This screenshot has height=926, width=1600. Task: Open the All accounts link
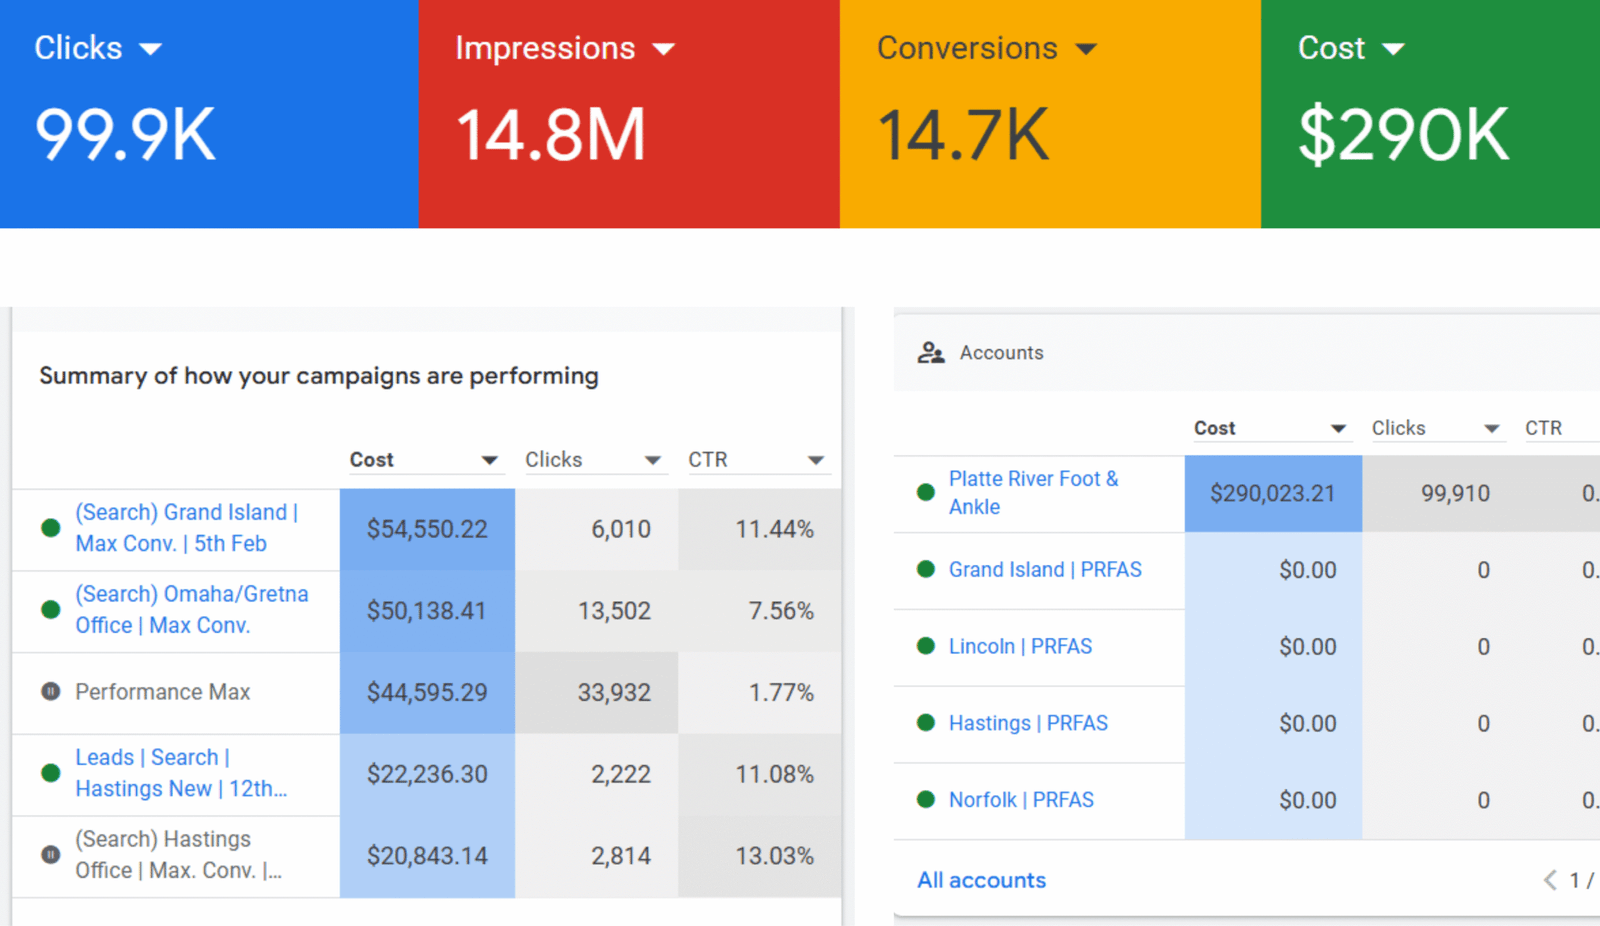[981, 880]
